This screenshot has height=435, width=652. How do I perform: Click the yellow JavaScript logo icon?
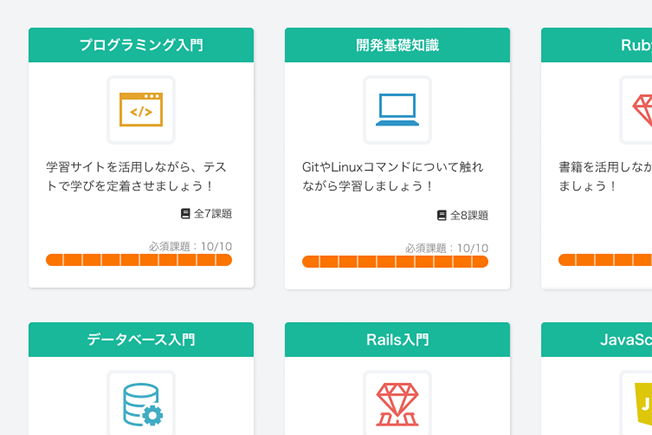643,403
